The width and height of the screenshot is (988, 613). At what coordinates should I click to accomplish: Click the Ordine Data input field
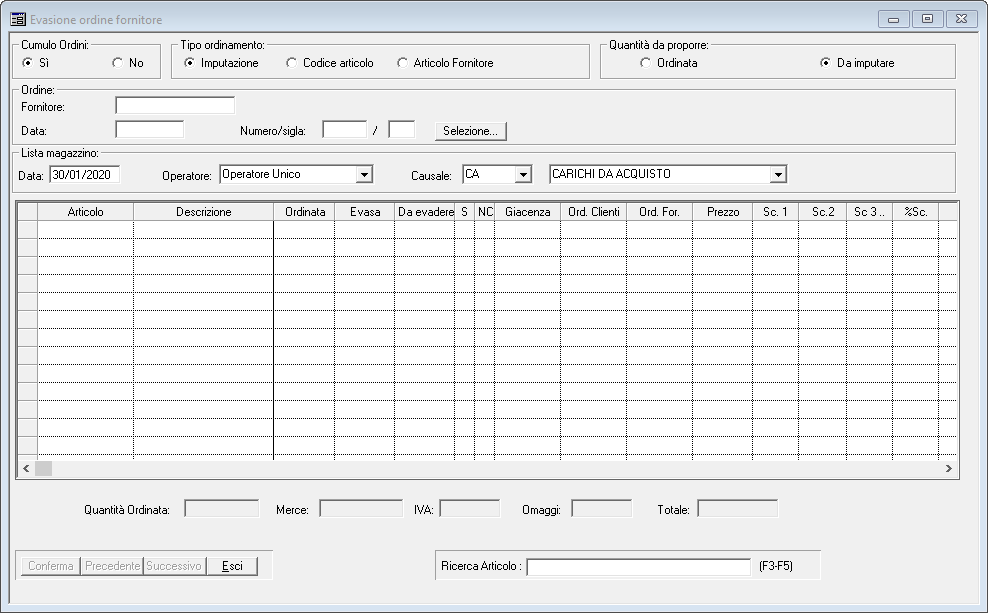click(x=149, y=129)
